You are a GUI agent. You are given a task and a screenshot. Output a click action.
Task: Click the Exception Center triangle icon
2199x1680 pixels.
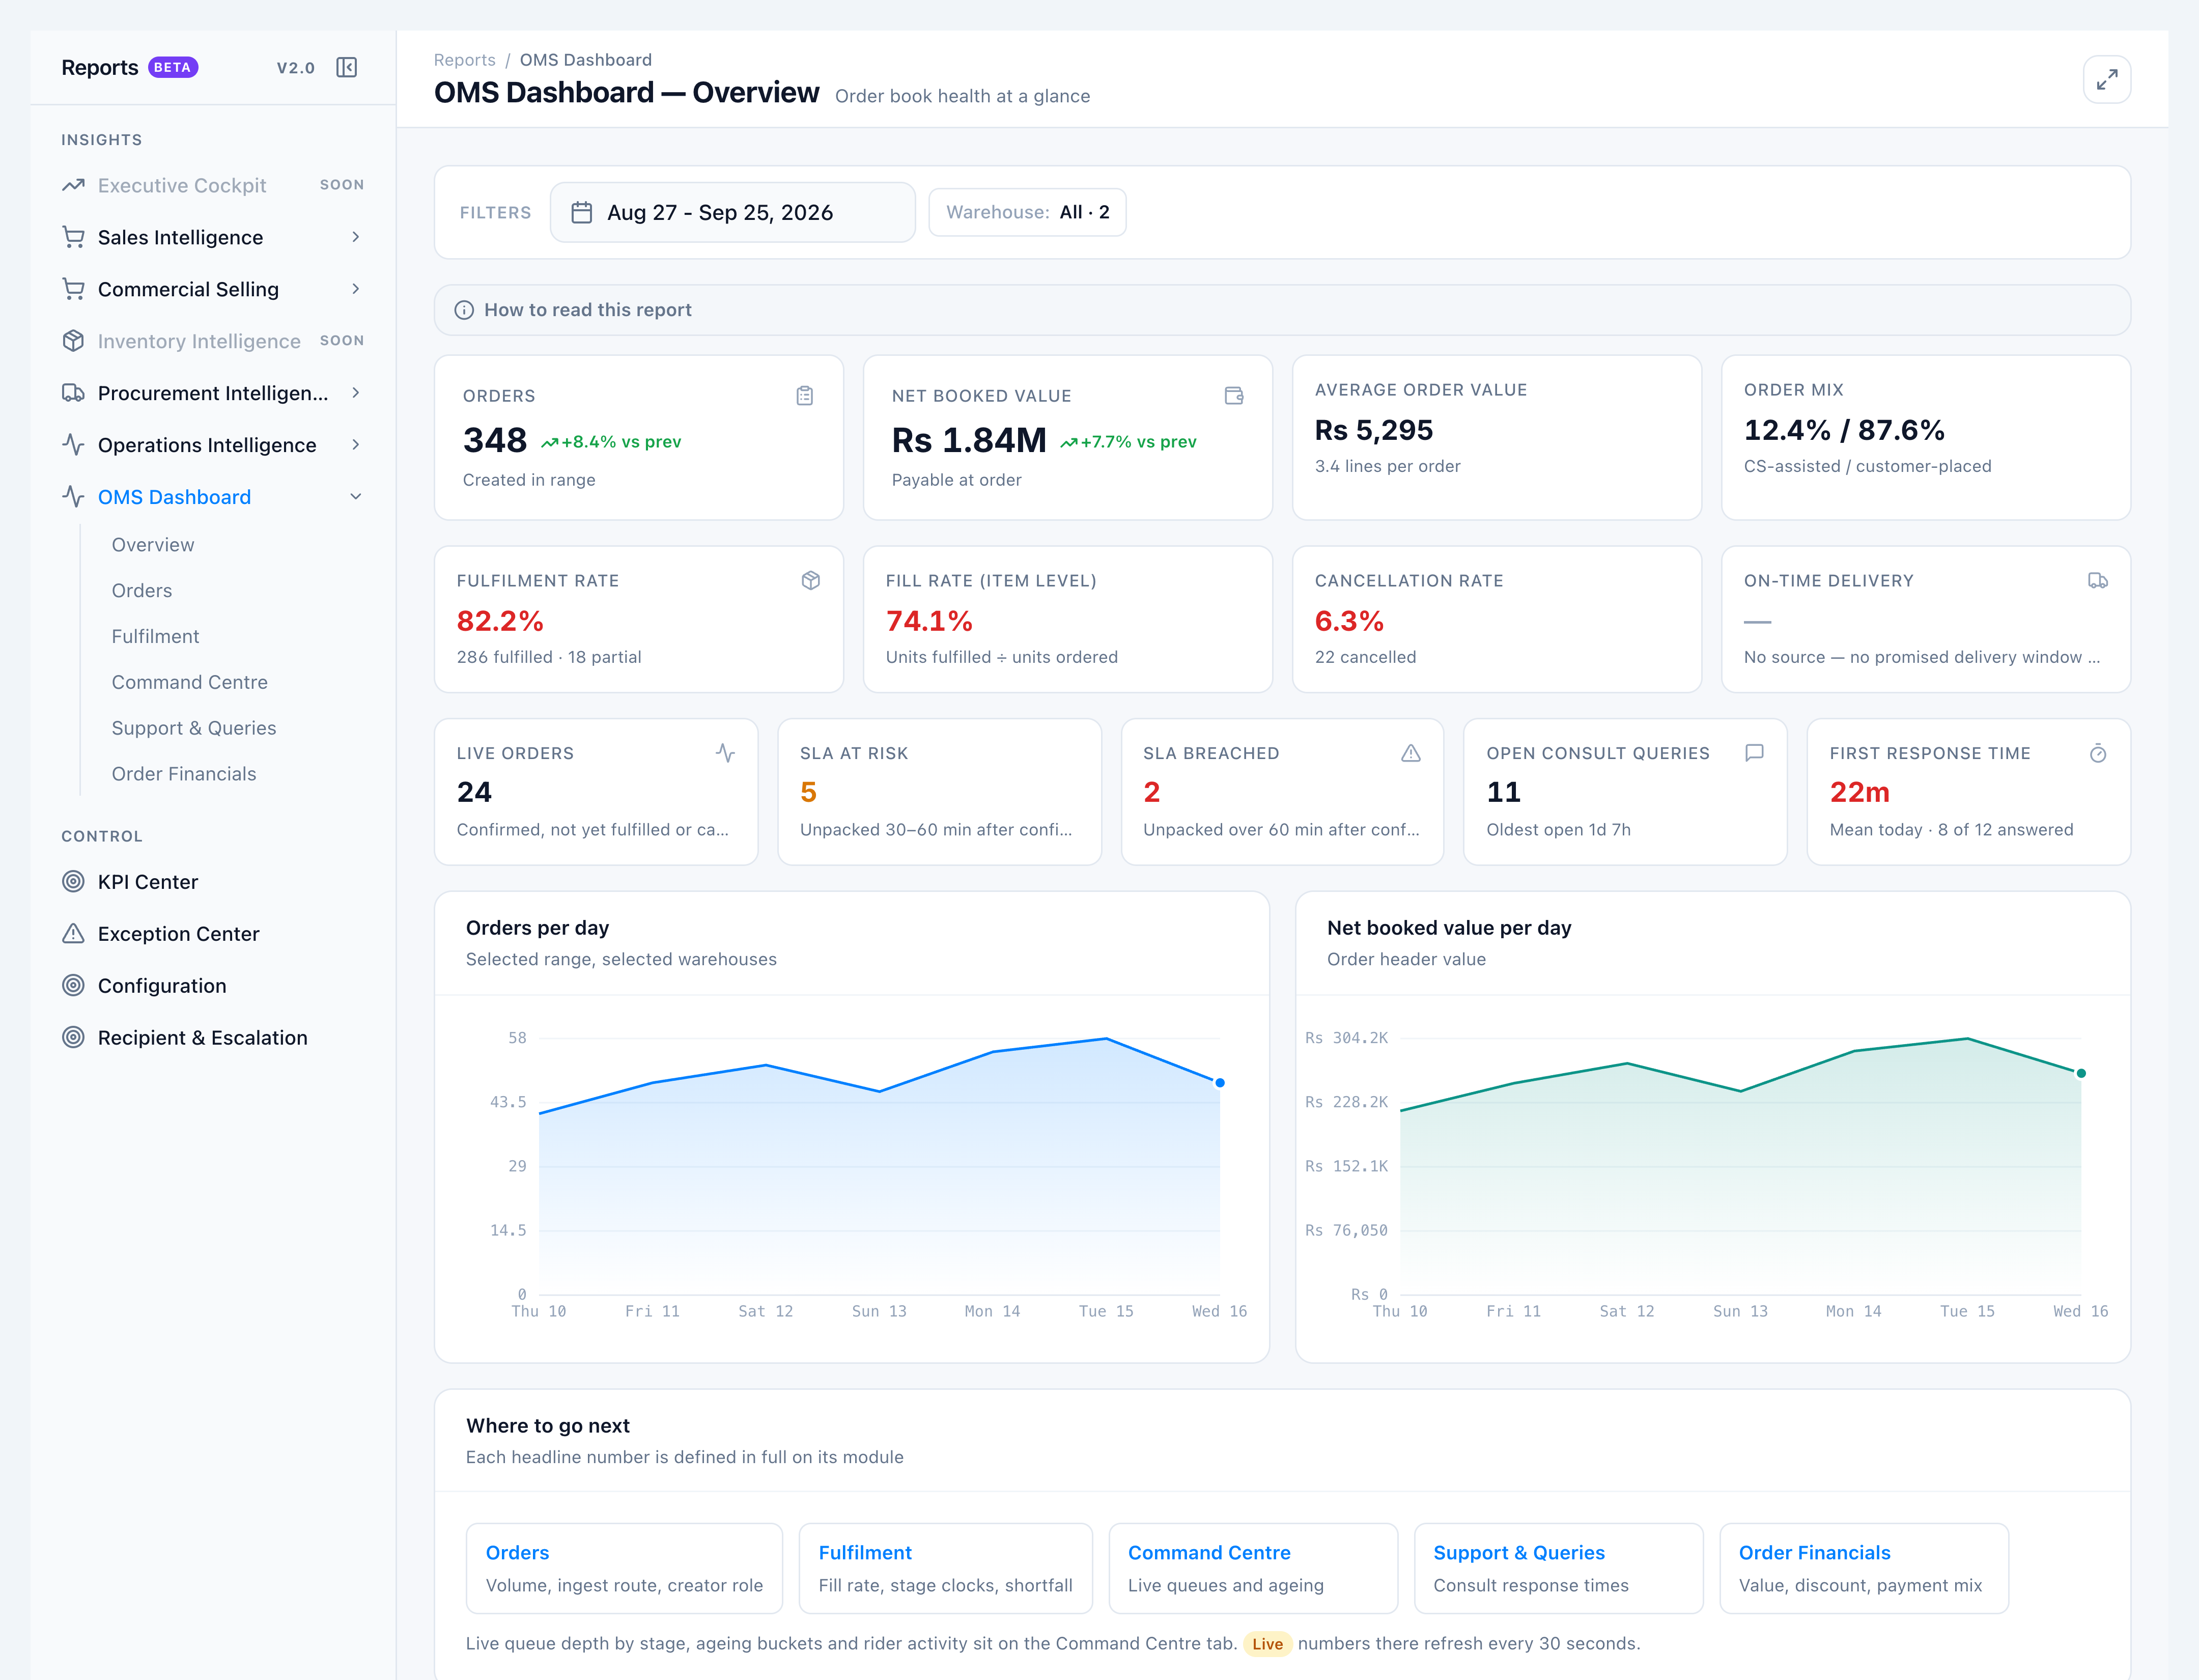click(73, 934)
